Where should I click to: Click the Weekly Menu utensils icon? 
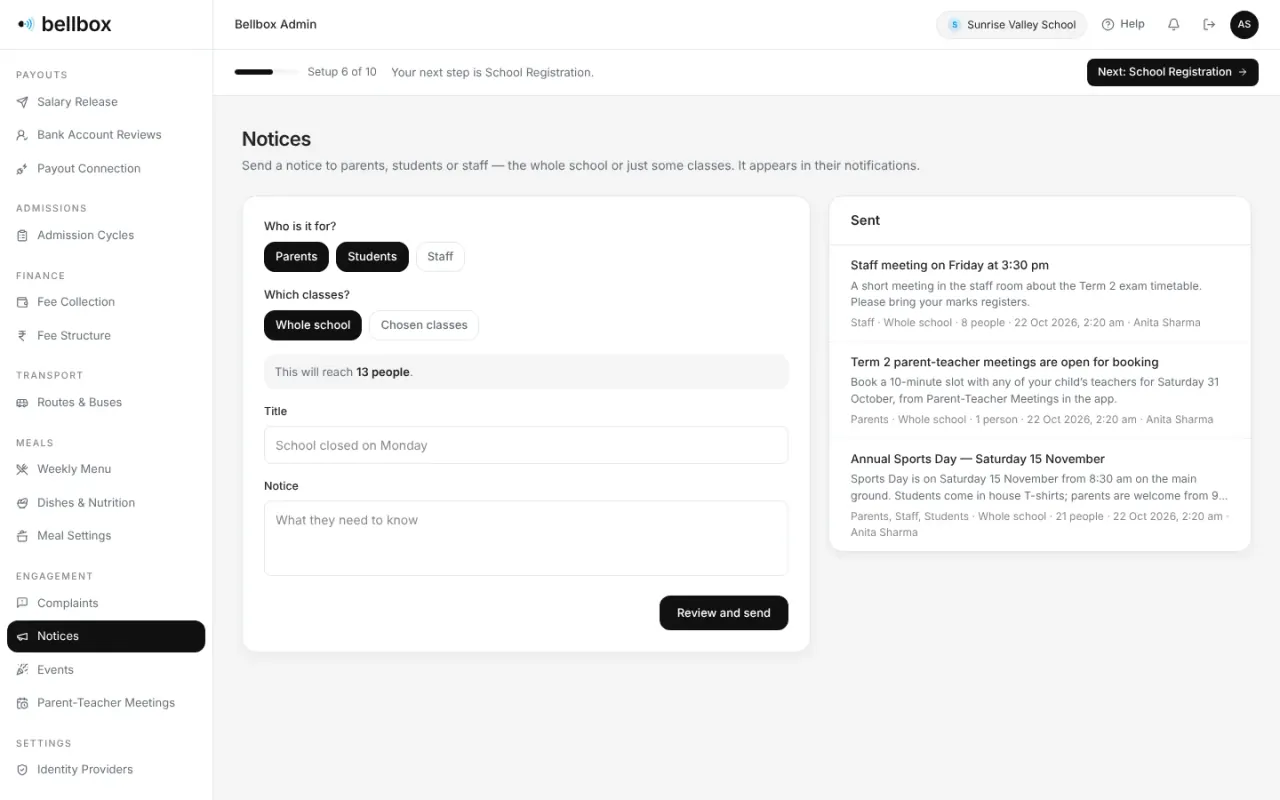click(x=22, y=469)
